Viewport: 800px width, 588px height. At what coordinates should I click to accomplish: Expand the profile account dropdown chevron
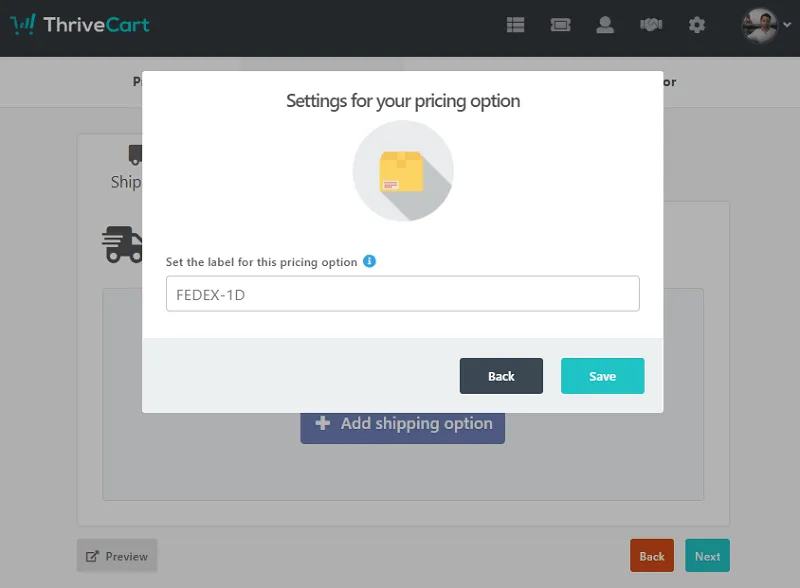(x=788, y=27)
